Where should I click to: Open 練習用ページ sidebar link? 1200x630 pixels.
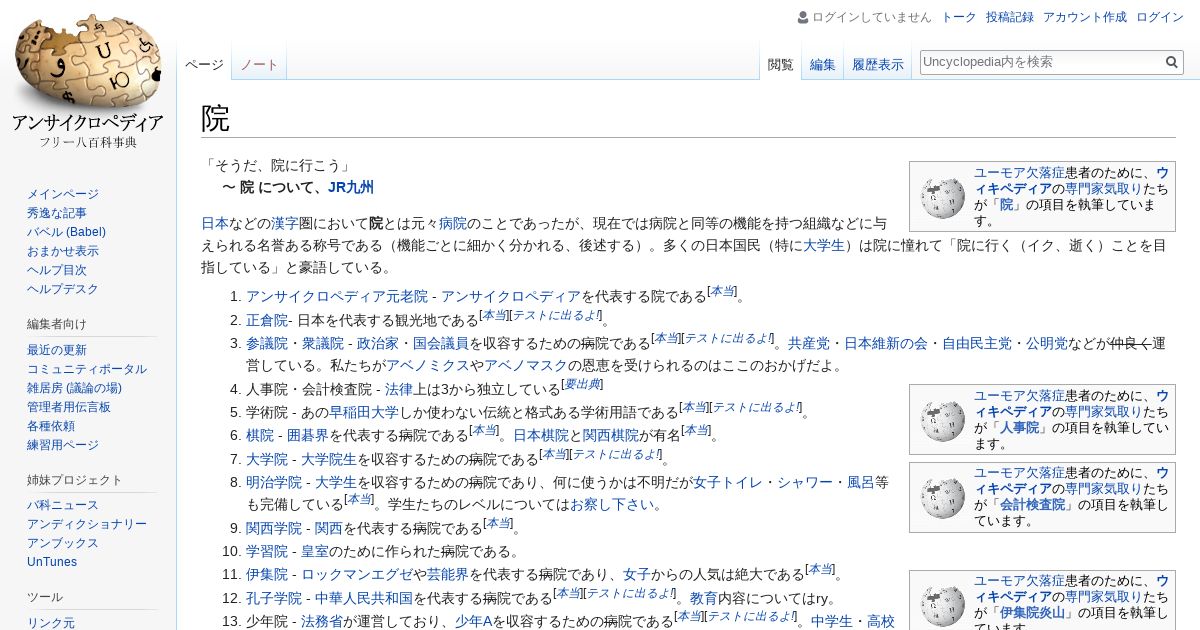[x=63, y=445]
